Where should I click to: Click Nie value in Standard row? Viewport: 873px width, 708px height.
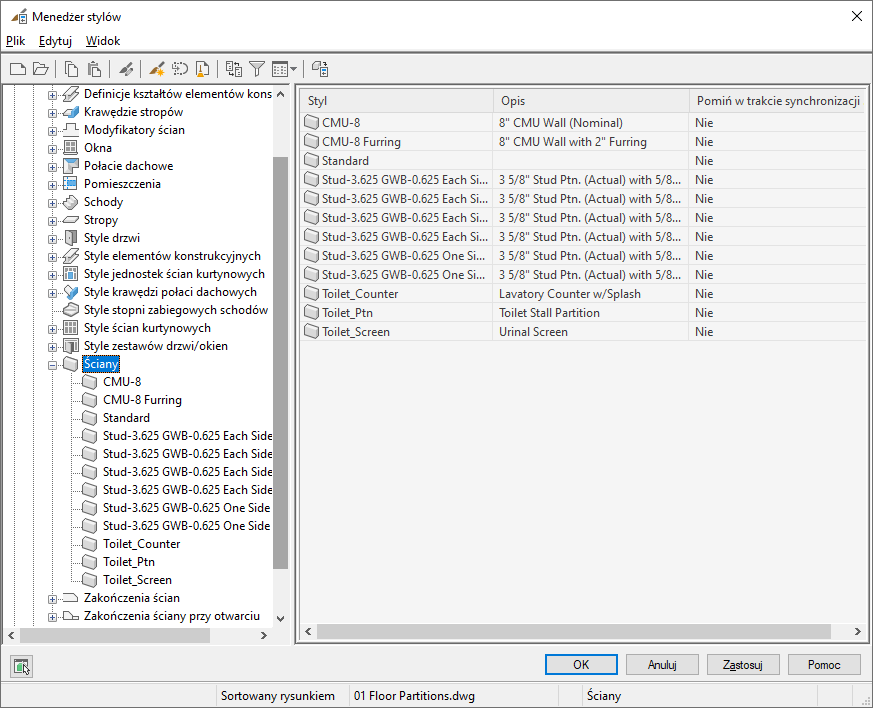[x=704, y=161]
